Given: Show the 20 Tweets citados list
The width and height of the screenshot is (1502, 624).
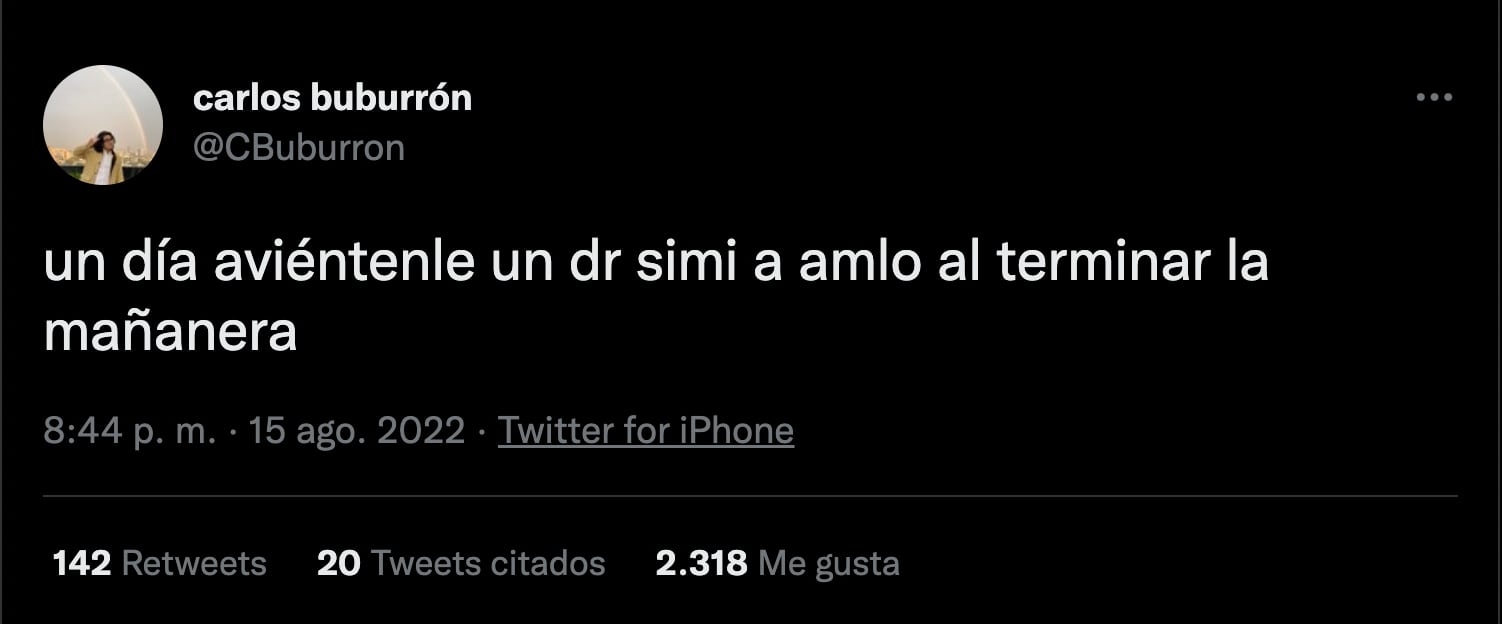Looking at the screenshot, I should pos(461,564).
